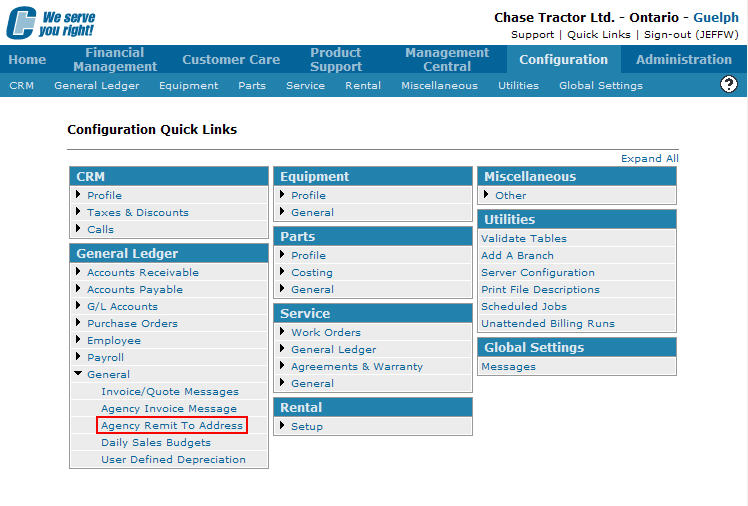The image size is (748, 506).
Task: Expand the Payroll arrow
Action: [78, 356]
